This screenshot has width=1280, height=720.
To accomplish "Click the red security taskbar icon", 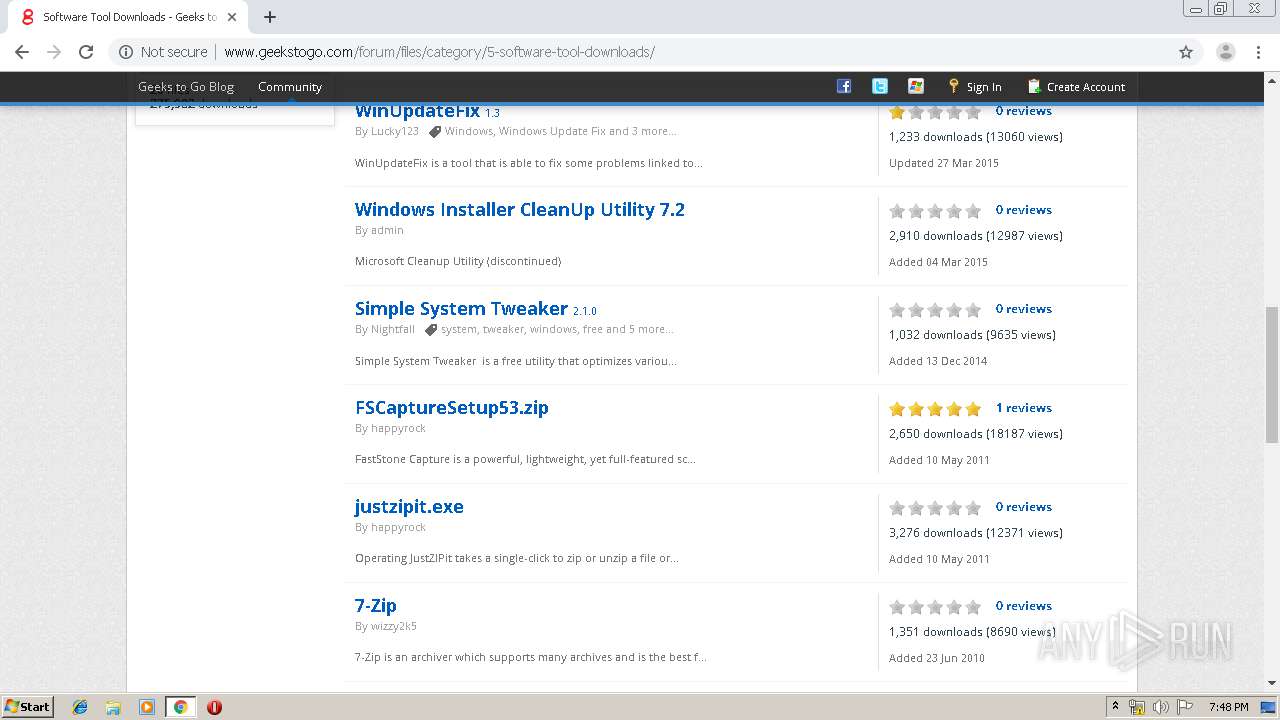I will [214, 707].
